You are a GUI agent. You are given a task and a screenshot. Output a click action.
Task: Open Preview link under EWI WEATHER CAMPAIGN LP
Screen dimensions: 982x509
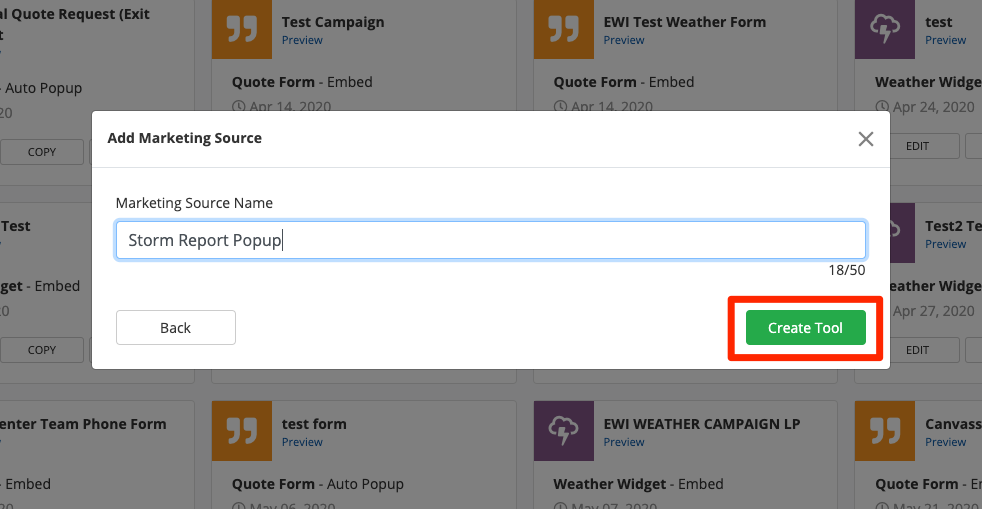[x=624, y=442]
